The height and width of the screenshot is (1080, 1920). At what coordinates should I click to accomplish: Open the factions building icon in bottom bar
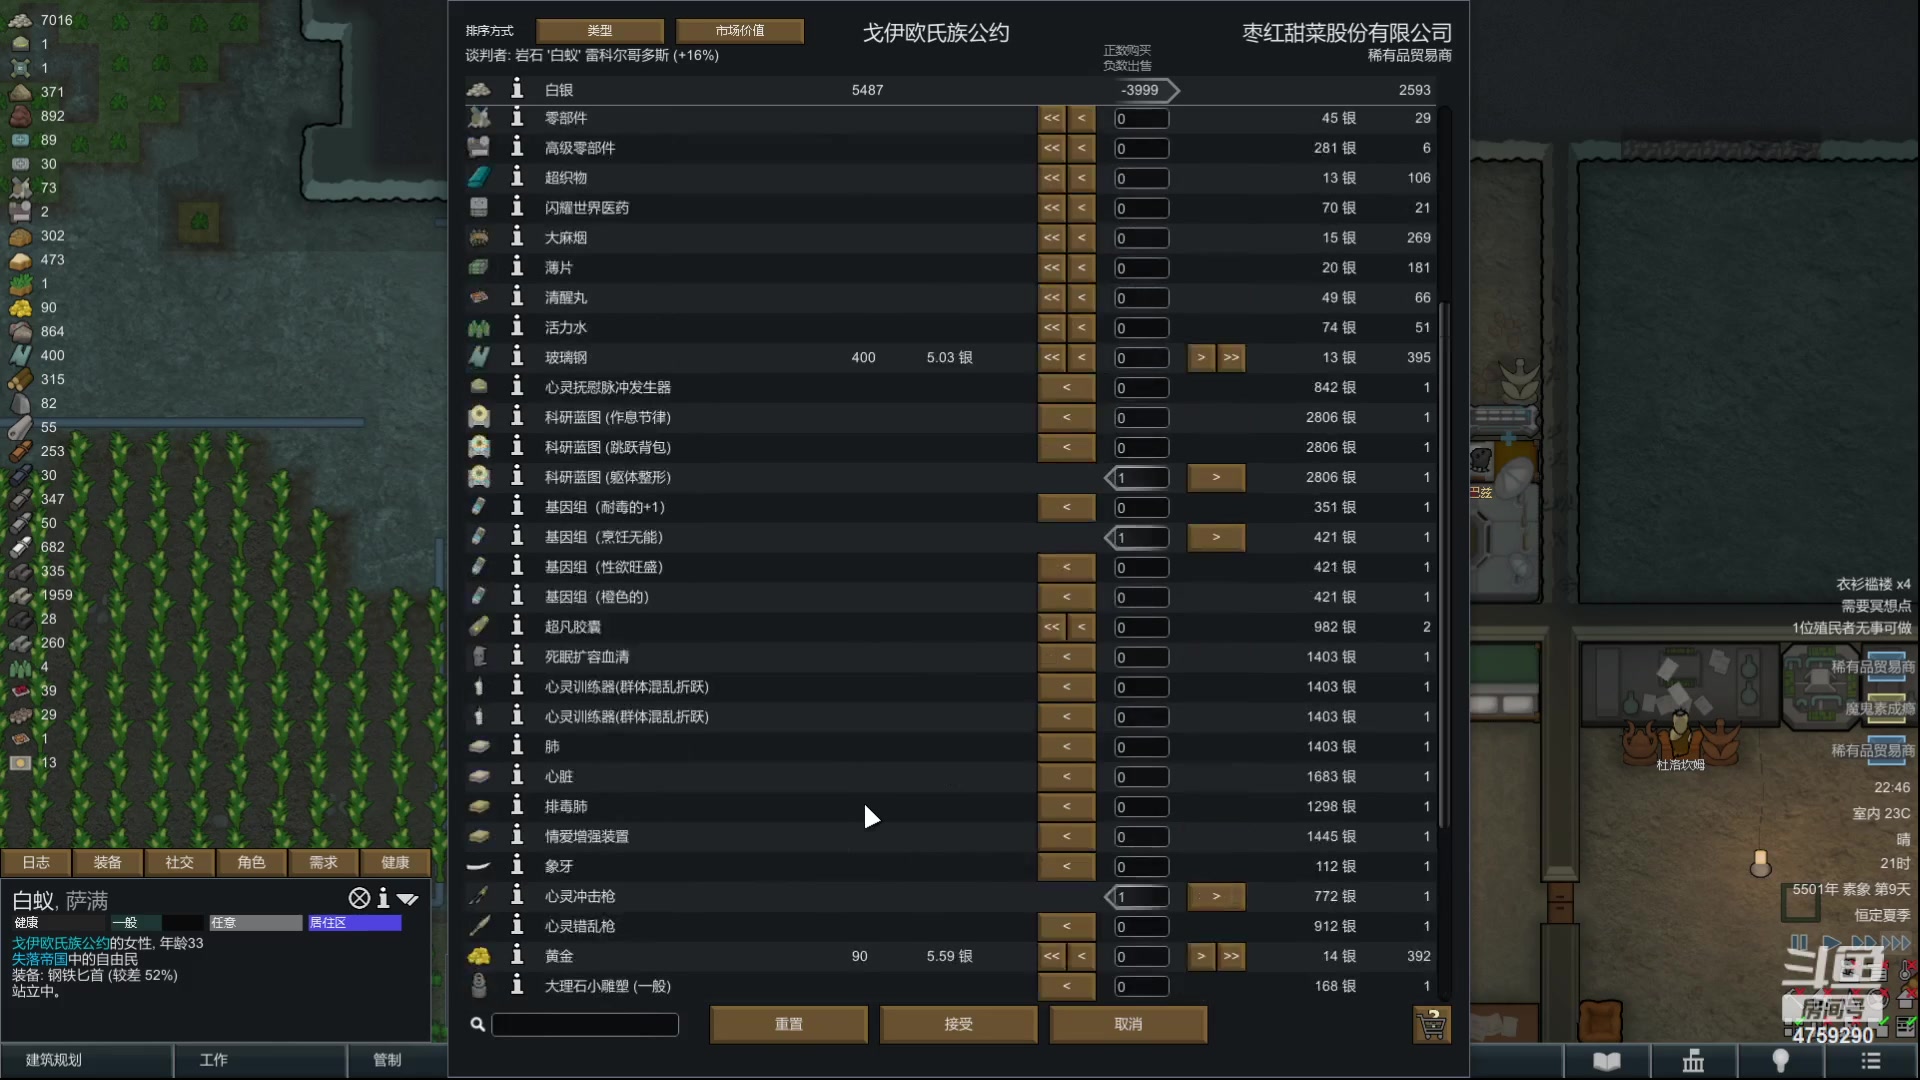pyautogui.click(x=1693, y=1061)
